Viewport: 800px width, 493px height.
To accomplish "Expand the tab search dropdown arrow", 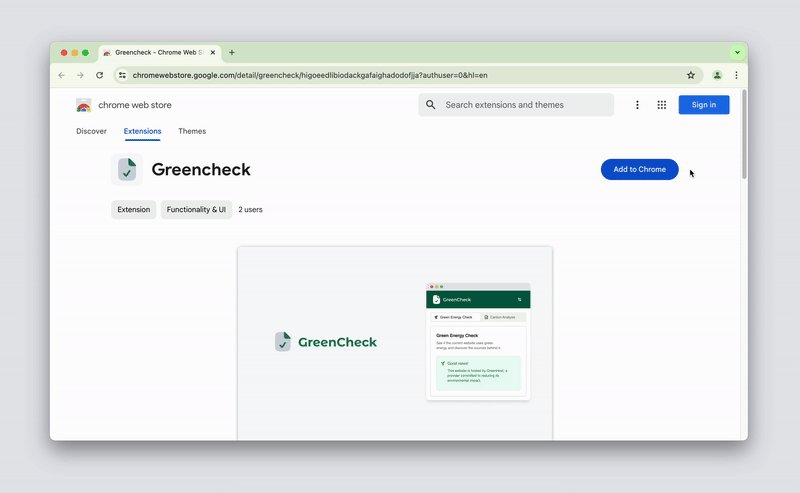I will click(737, 52).
